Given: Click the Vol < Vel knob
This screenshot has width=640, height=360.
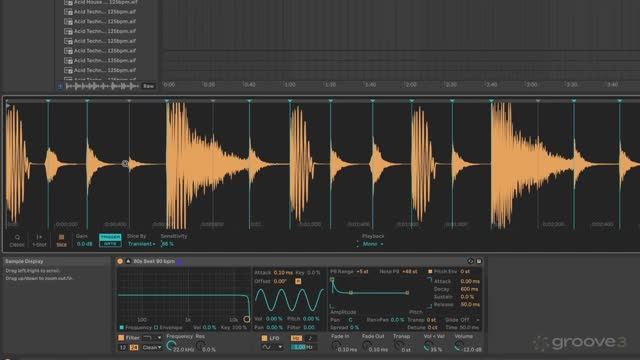Looking at the screenshot, I should point(427,346).
